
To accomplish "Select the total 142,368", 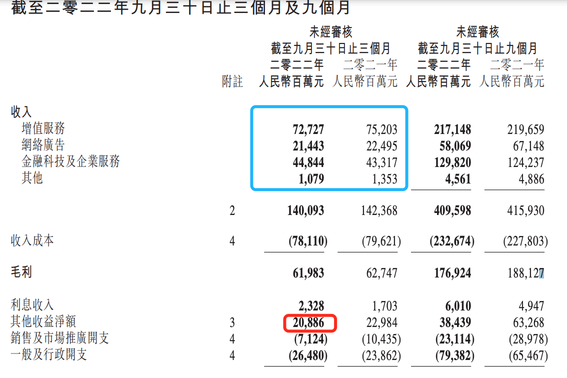I will point(379,211).
